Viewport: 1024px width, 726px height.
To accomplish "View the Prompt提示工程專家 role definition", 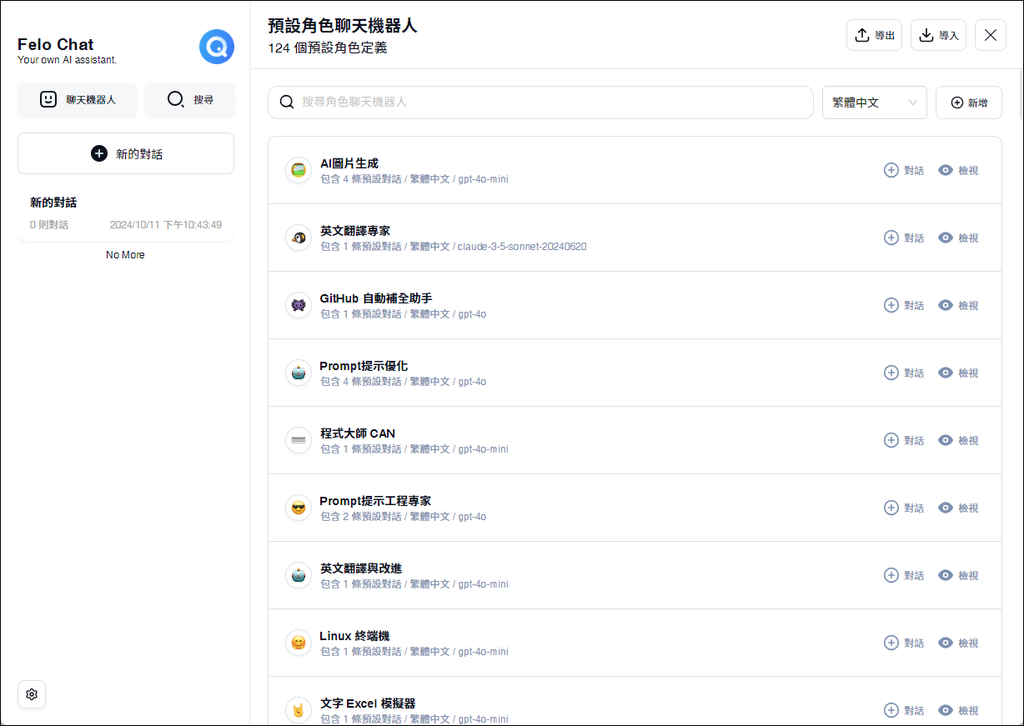I will click(958, 507).
